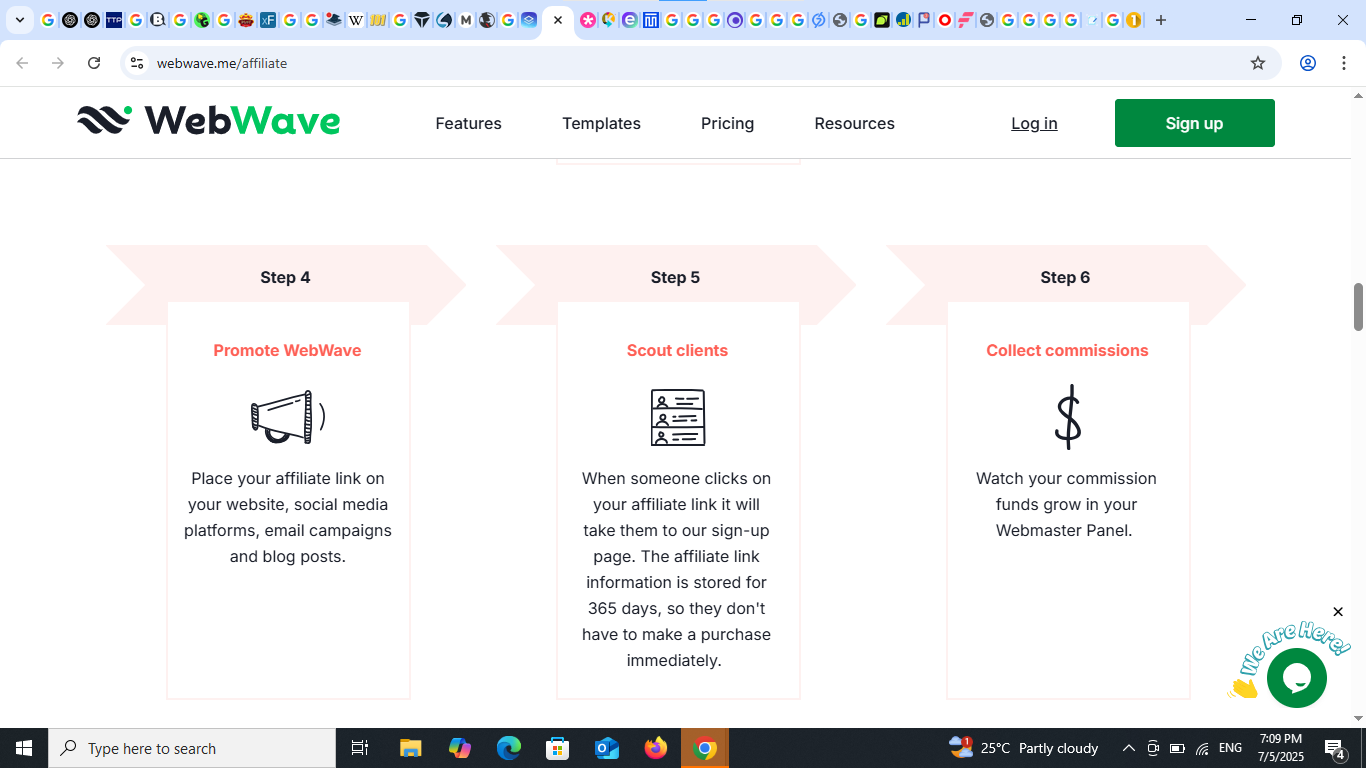Switch to the TTP tab

(114, 20)
